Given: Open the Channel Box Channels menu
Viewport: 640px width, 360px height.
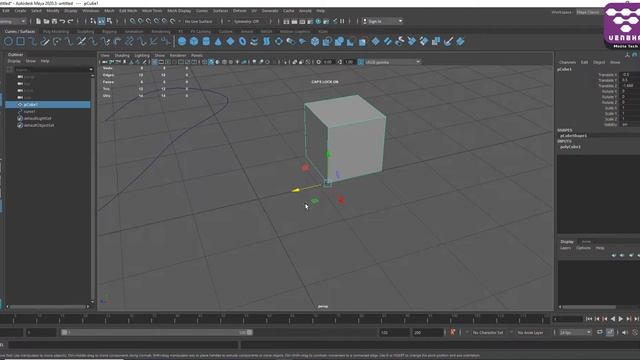Looking at the screenshot, I should (567, 62).
